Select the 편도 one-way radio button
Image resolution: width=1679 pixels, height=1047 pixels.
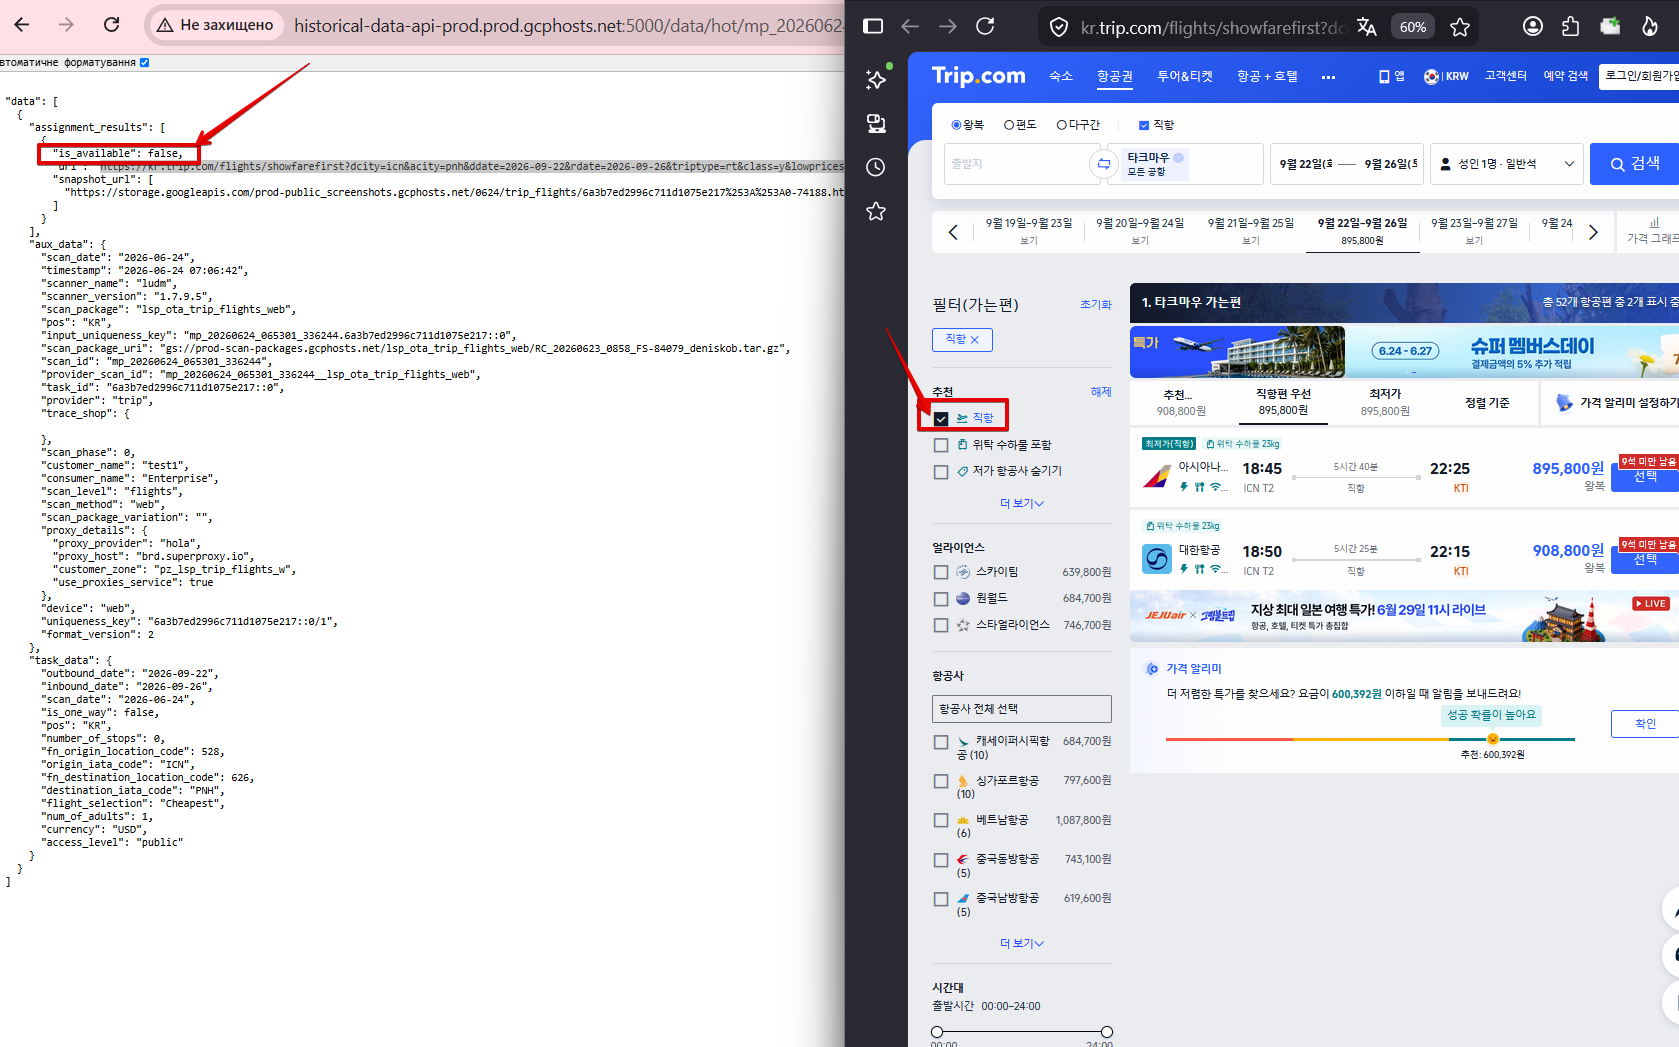pos(1009,125)
